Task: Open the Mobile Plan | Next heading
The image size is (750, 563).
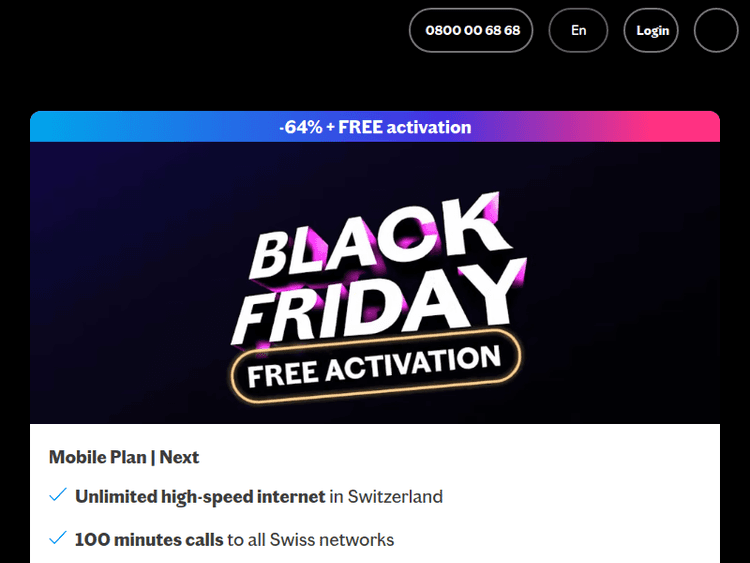Action: point(124,457)
